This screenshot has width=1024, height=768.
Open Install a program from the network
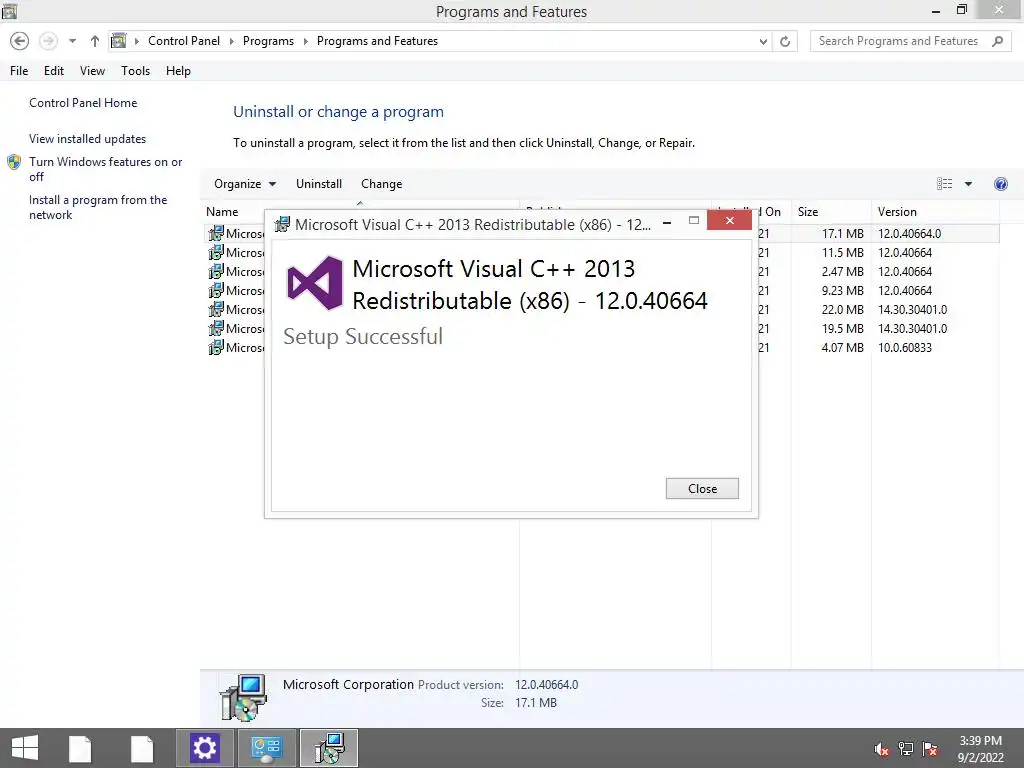coord(98,207)
